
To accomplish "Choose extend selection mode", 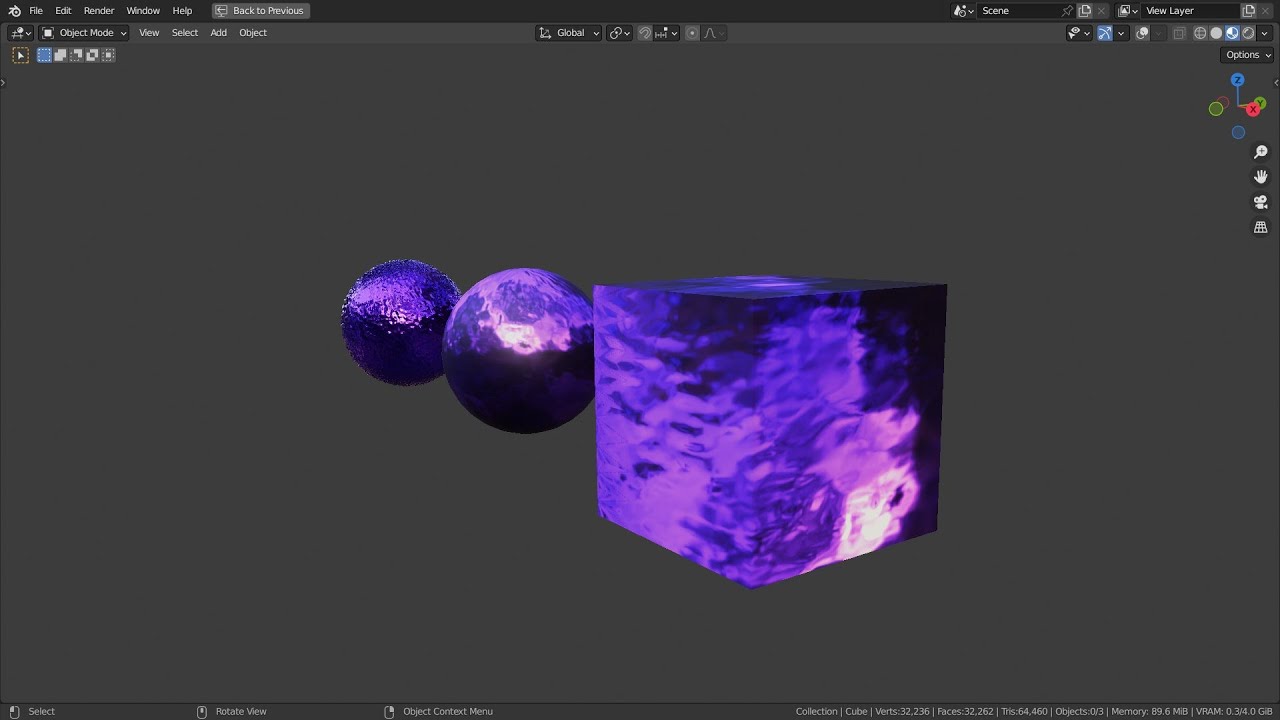I will point(60,55).
